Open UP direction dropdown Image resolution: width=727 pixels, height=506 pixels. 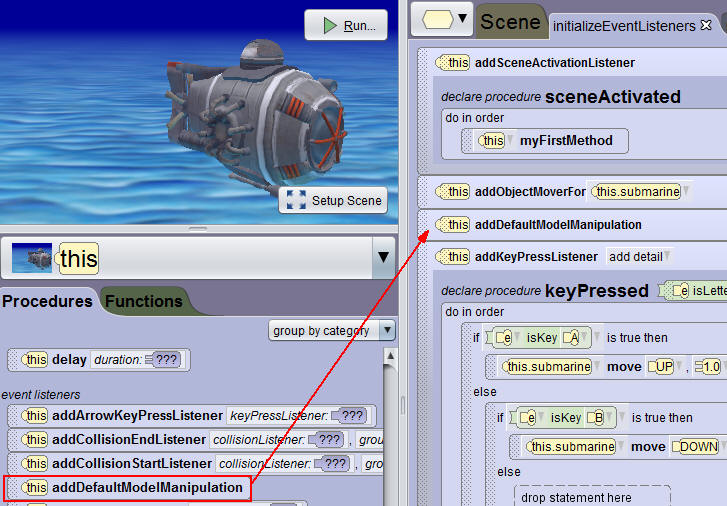pyautogui.click(x=679, y=366)
